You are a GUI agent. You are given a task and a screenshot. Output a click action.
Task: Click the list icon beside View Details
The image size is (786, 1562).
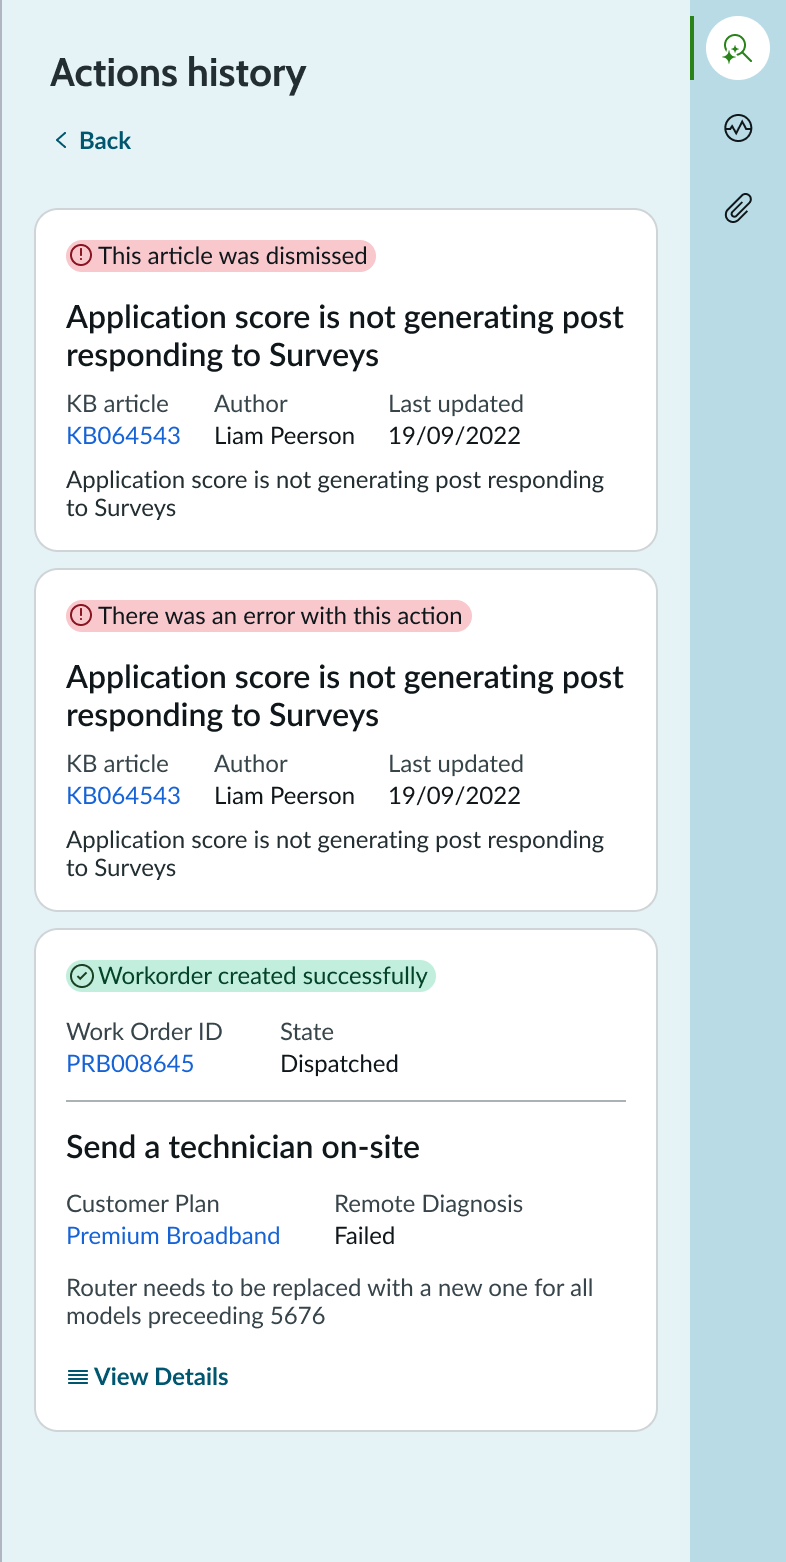point(76,1376)
